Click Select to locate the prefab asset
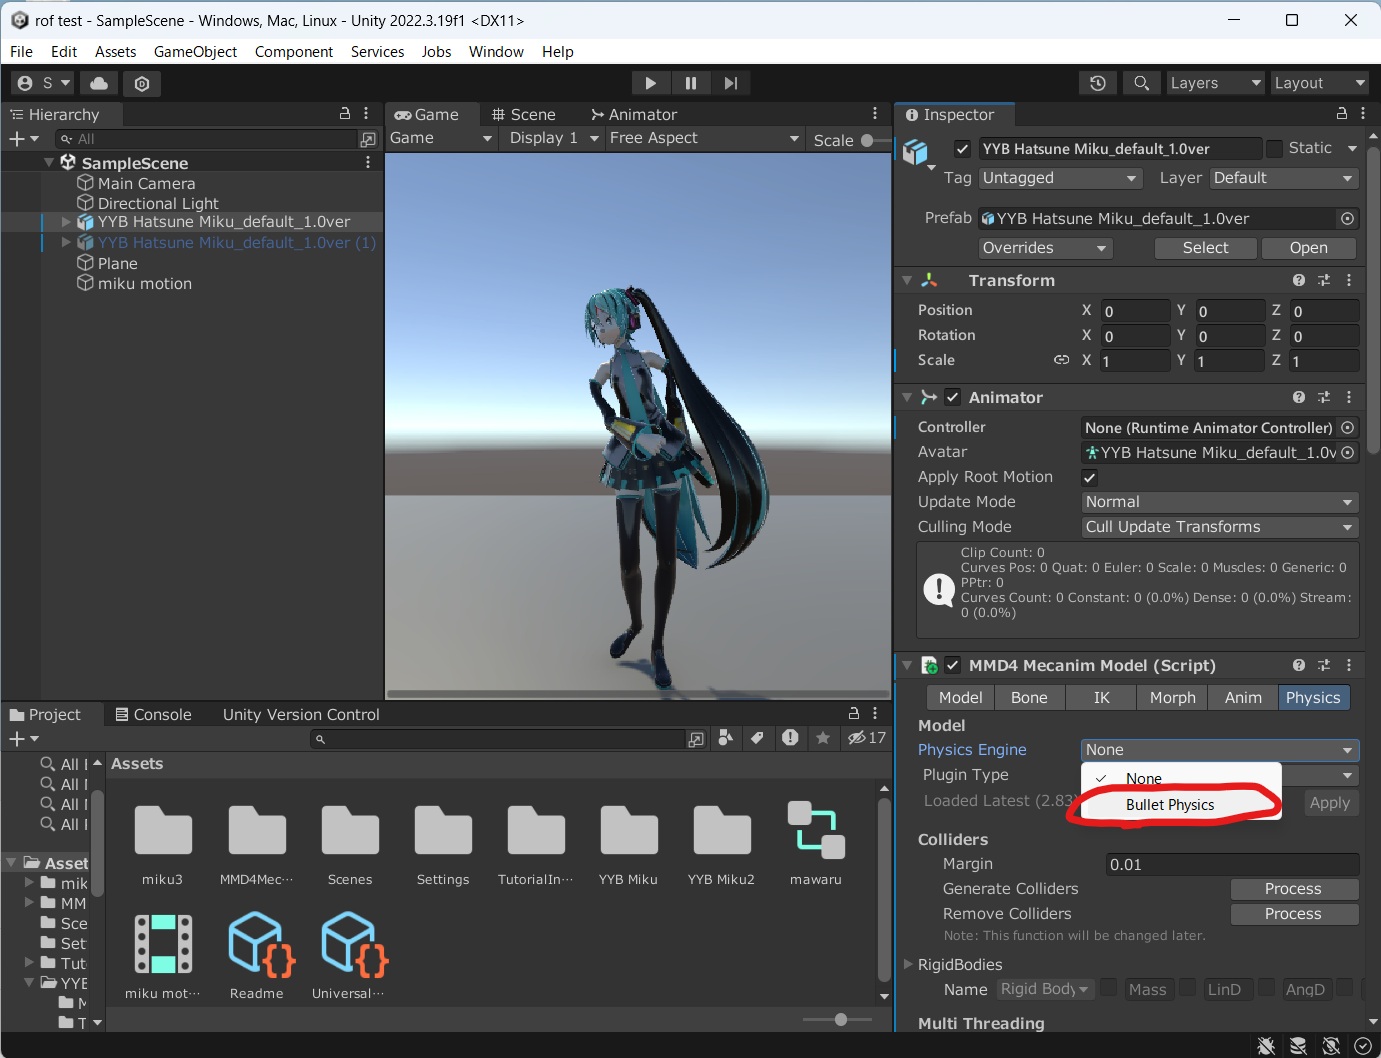The height and width of the screenshot is (1058, 1381). click(1205, 247)
